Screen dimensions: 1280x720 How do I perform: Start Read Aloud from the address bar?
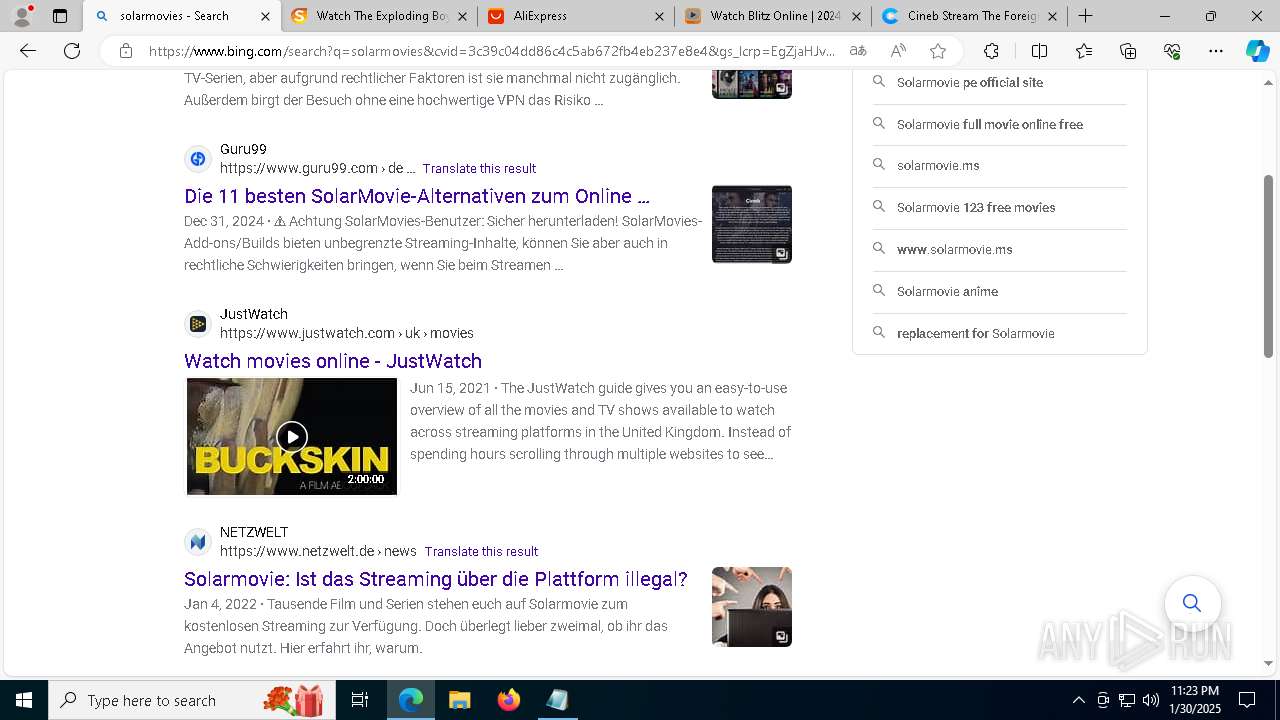pyautogui.click(x=898, y=51)
